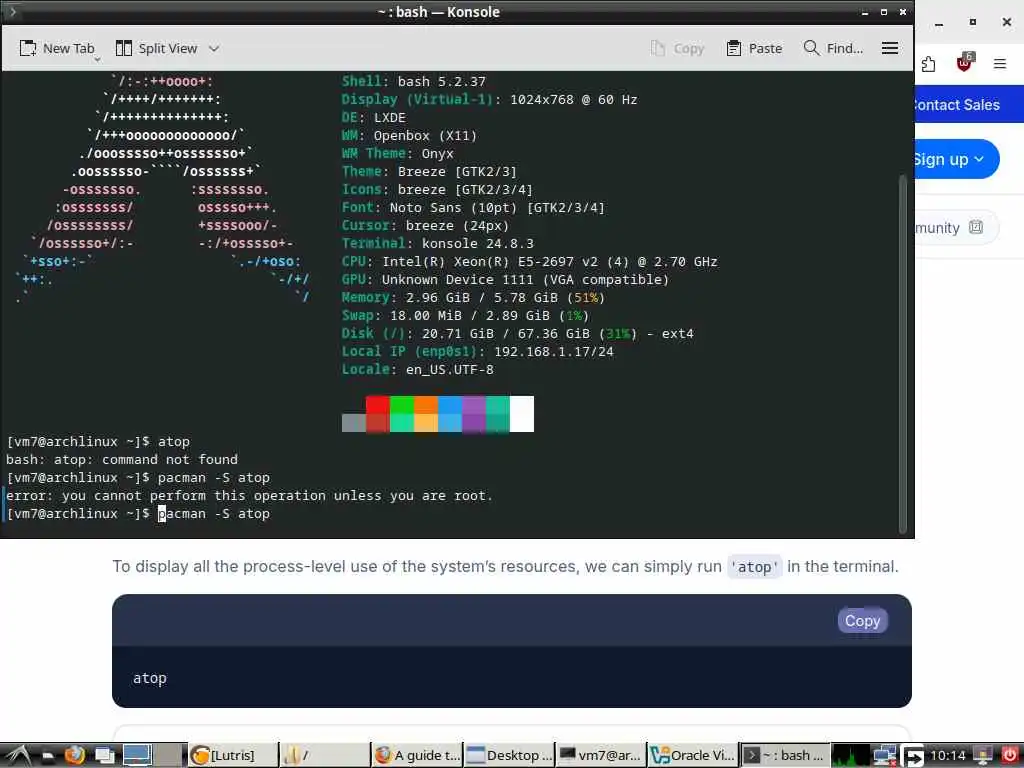
Task: Click the 'Display (Virtual-1)' line in terminal
Action: tap(489, 99)
